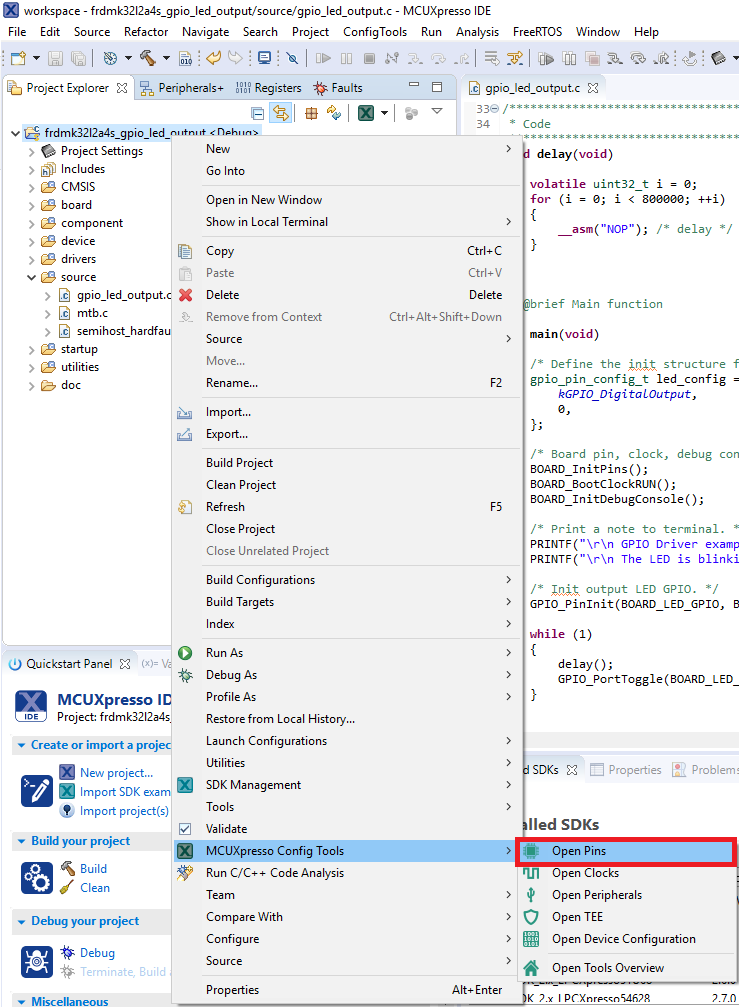This screenshot has width=739, height=1007.
Task: Open the ConfigTools menu in menu bar
Action: click(374, 32)
